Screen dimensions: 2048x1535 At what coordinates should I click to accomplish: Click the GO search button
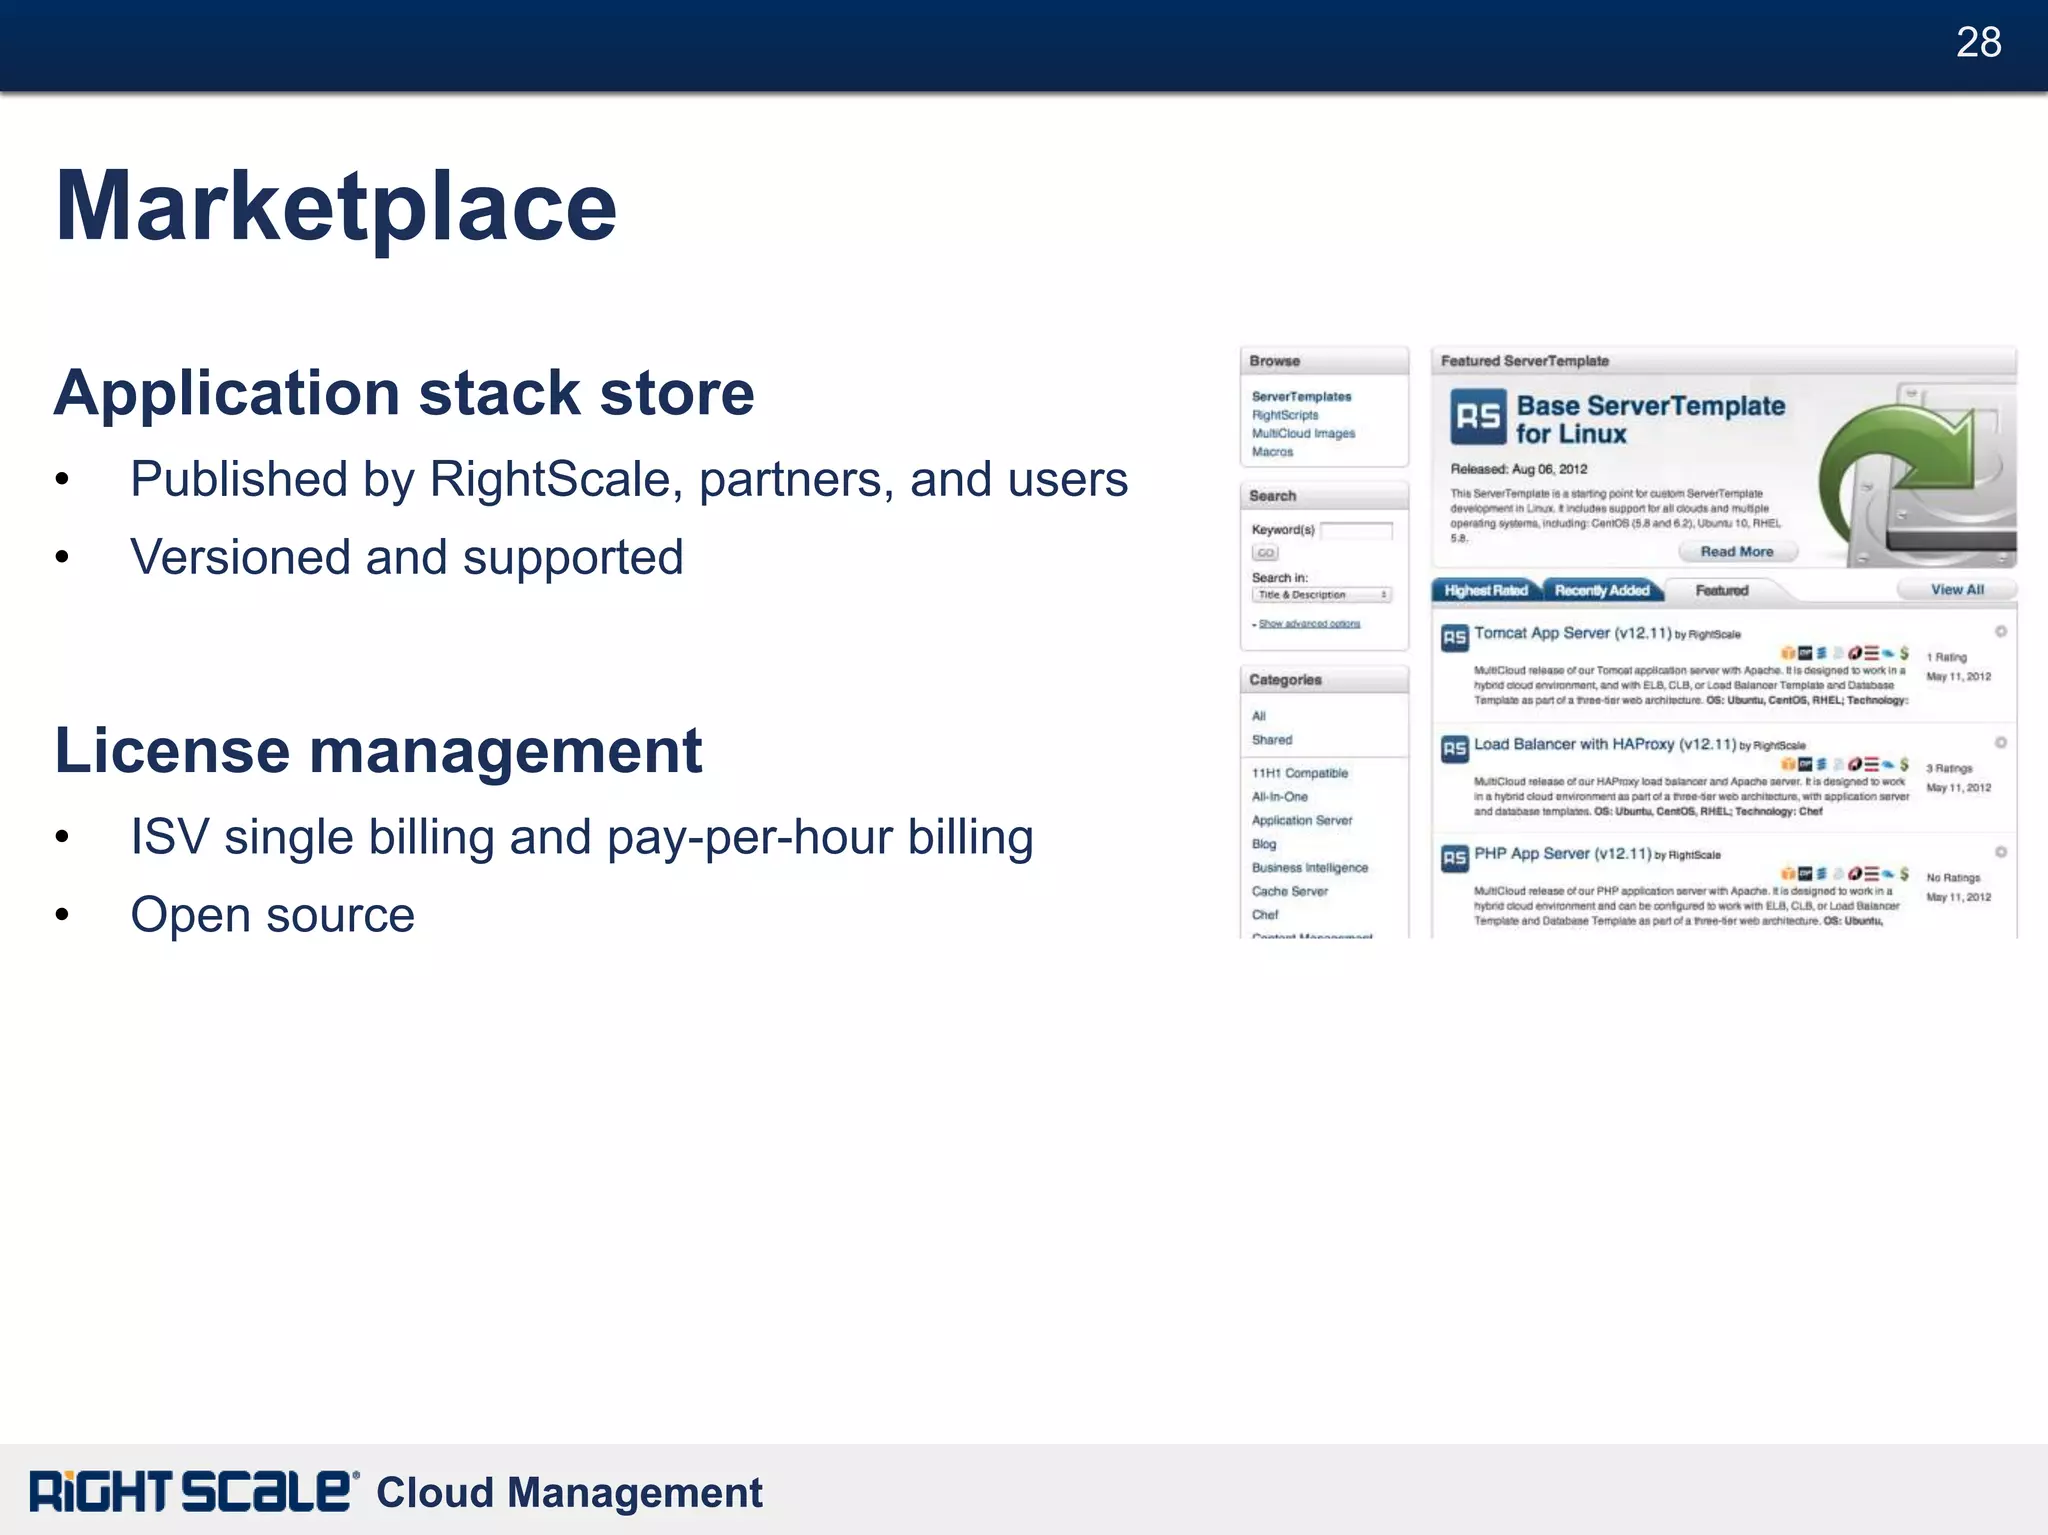[x=1265, y=553]
